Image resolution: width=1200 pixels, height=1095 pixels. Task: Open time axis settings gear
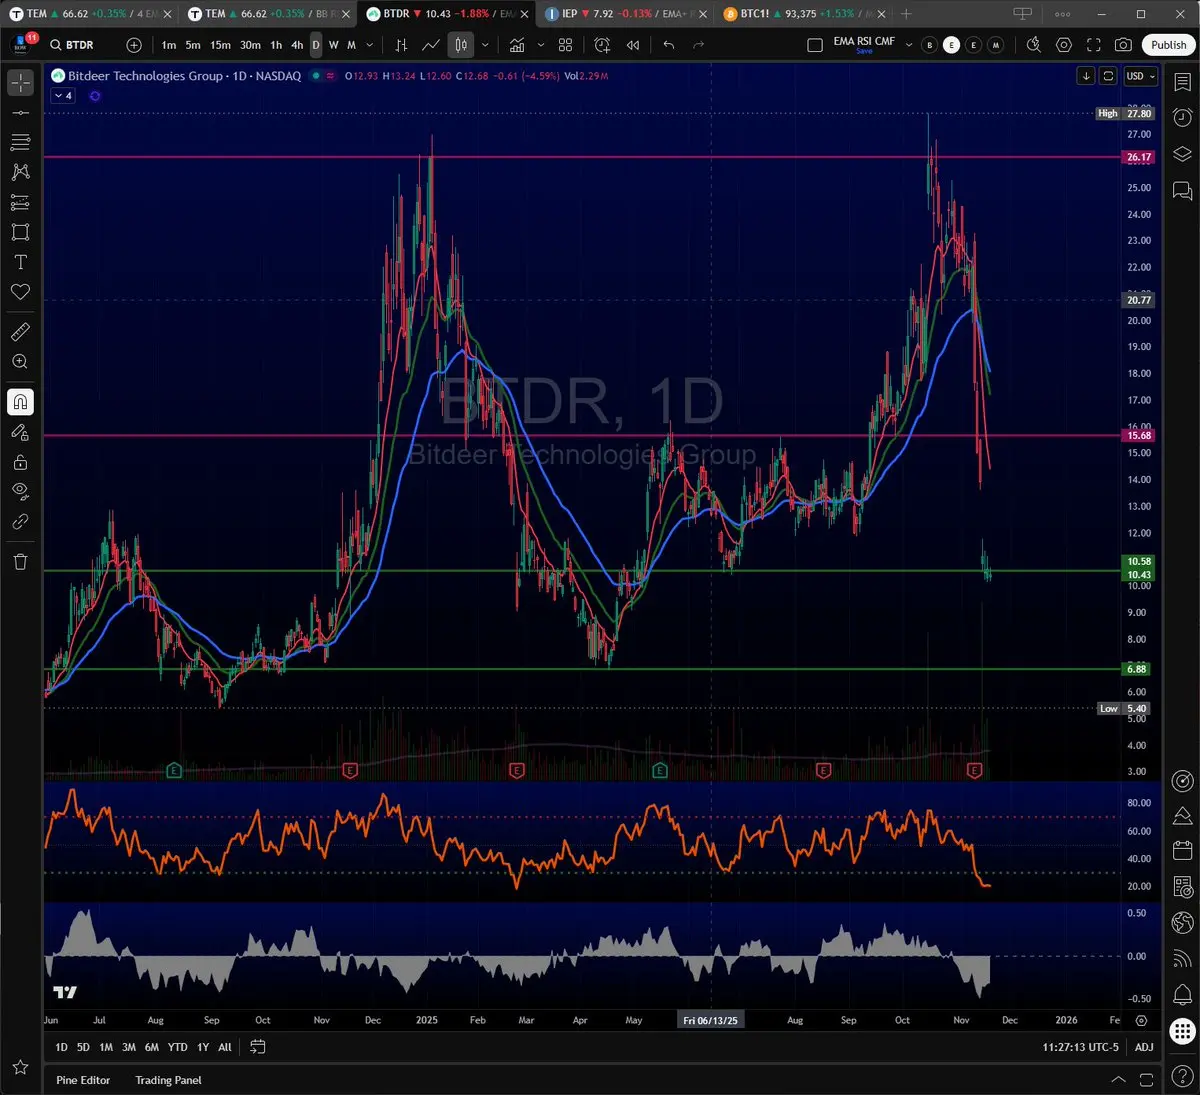1141,1020
